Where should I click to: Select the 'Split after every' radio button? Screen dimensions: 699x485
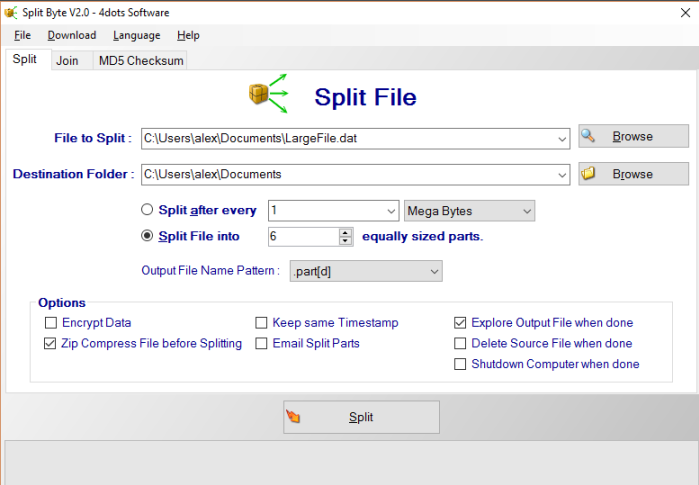coord(147,210)
